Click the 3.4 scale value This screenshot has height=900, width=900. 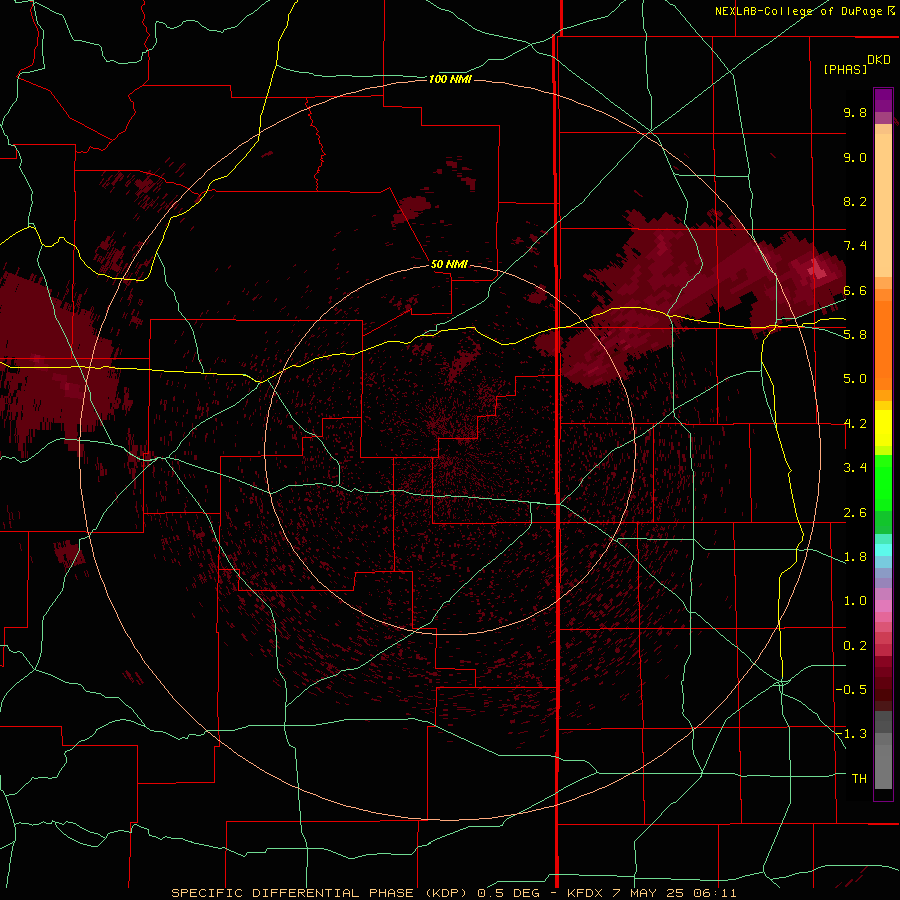[x=855, y=468]
